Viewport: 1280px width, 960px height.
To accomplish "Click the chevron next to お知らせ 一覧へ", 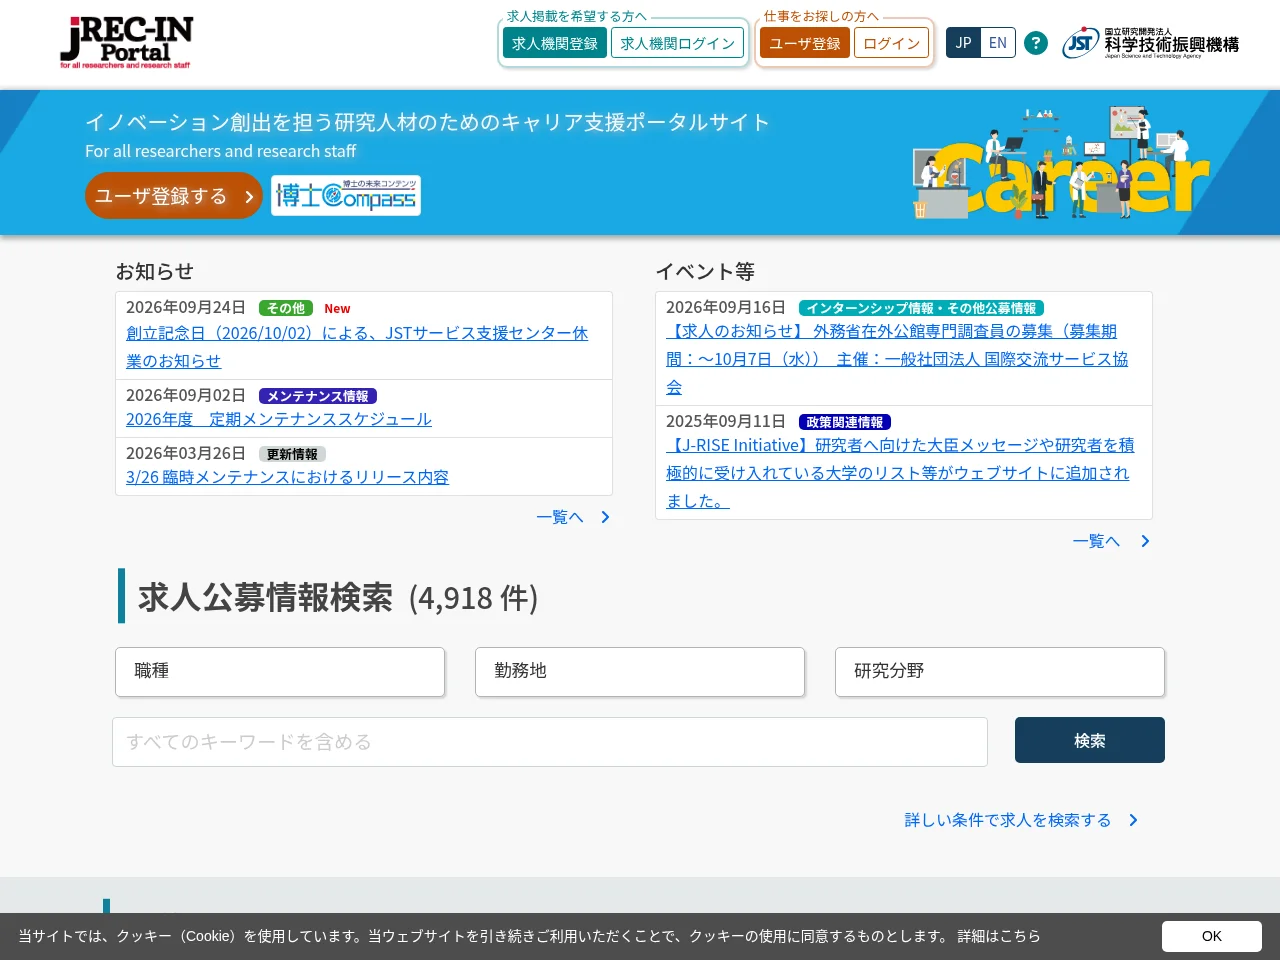I will click(x=605, y=517).
